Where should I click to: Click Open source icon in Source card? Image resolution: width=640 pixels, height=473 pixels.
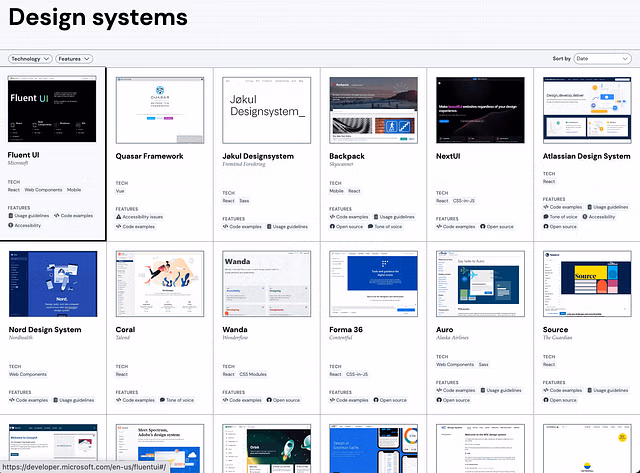point(546,400)
